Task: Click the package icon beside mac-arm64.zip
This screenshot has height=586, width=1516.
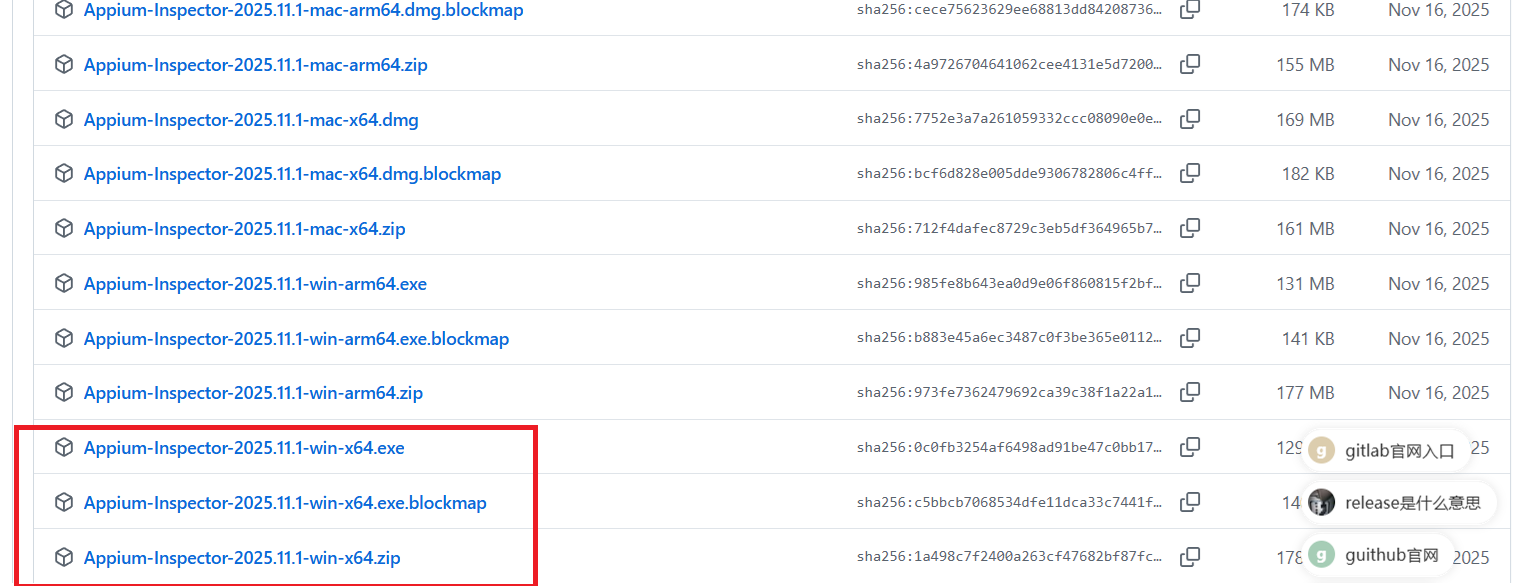Action: (64, 64)
